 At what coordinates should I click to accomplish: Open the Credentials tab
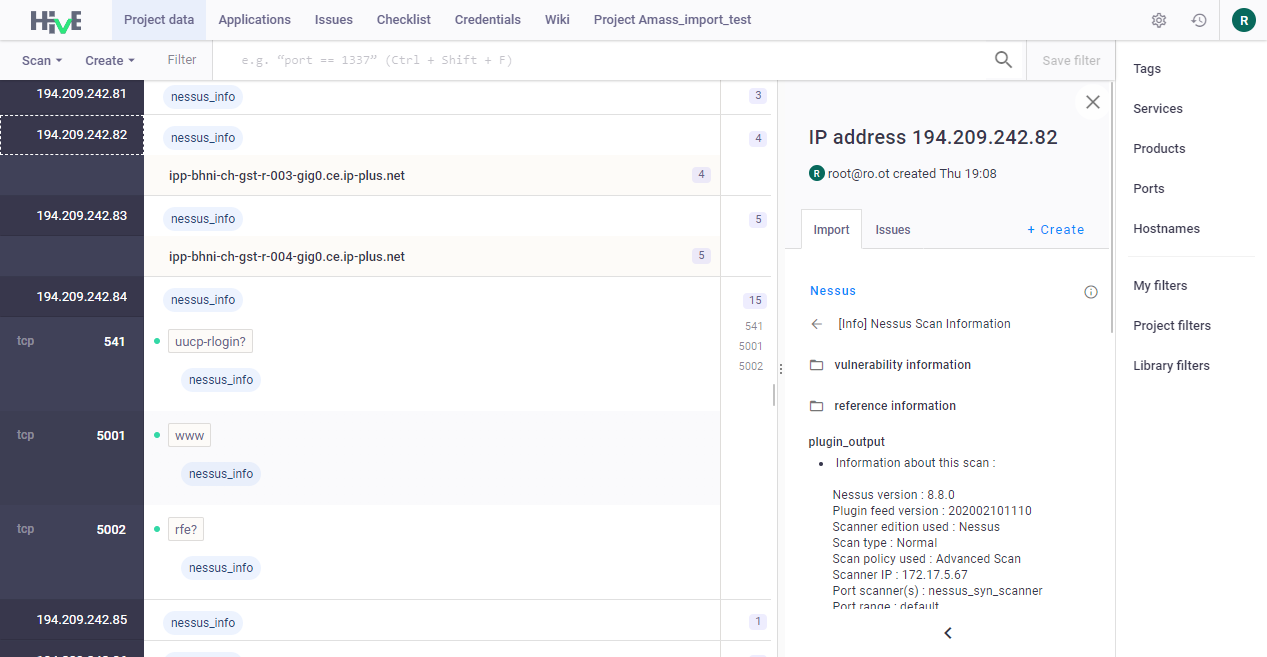tap(488, 20)
